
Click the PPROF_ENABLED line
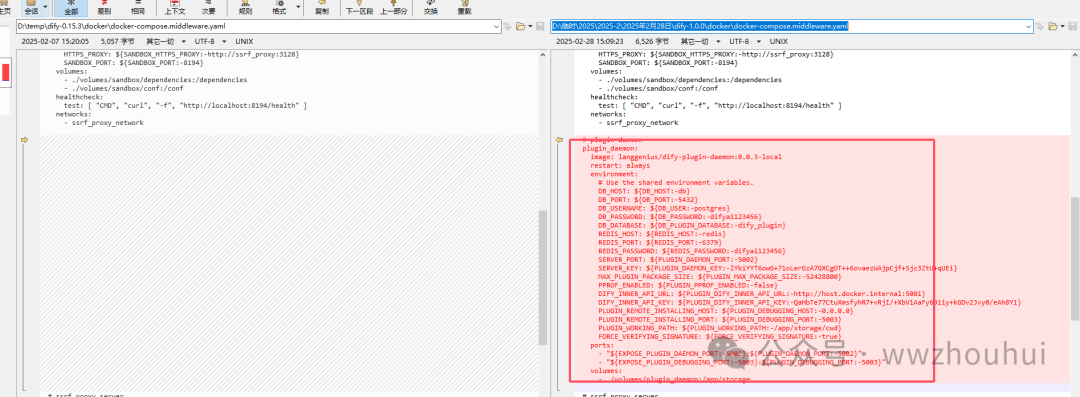pos(687,285)
